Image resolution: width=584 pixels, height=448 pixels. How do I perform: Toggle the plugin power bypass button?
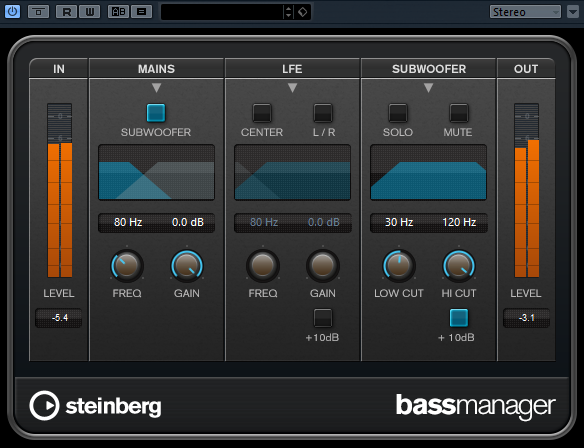coord(12,12)
